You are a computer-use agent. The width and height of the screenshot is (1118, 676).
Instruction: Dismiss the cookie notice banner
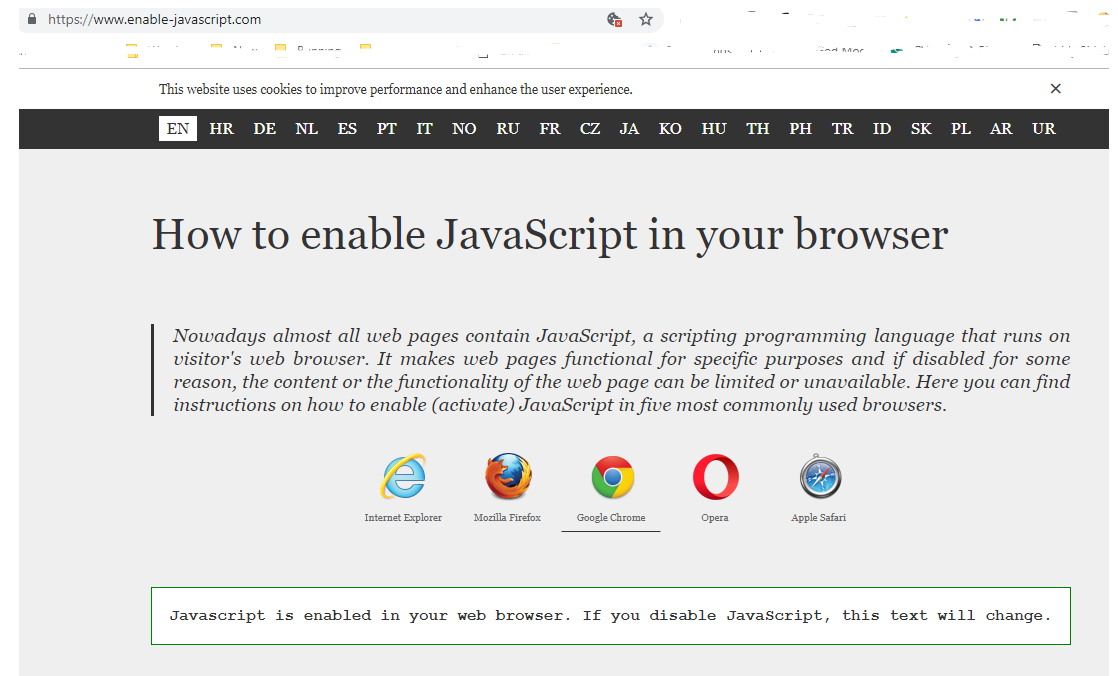pyautogui.click(x=1055, y=88)
